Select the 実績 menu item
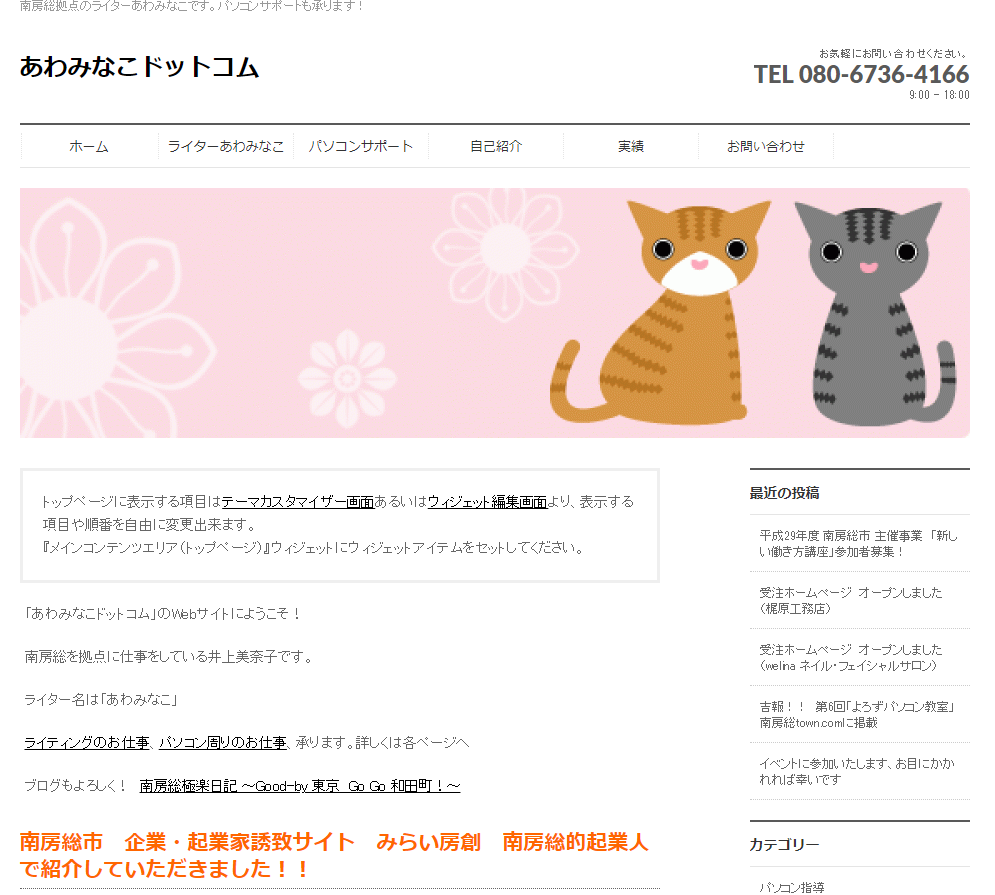 pos(631,147)
